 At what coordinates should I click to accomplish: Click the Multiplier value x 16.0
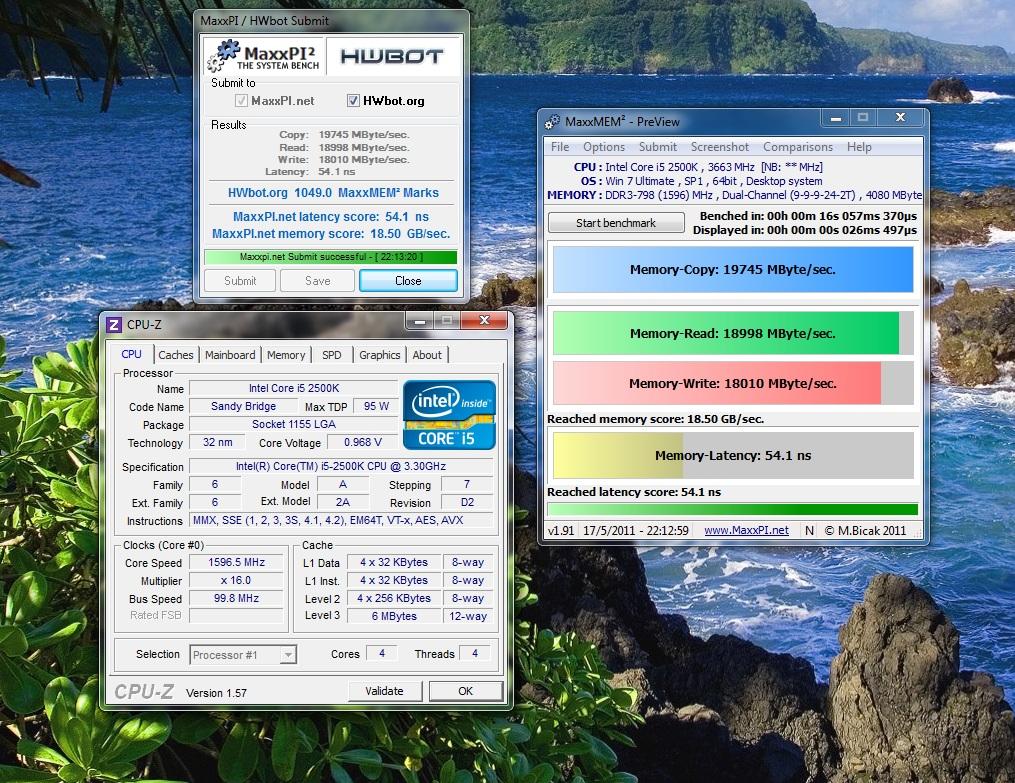tap(236, 580)
